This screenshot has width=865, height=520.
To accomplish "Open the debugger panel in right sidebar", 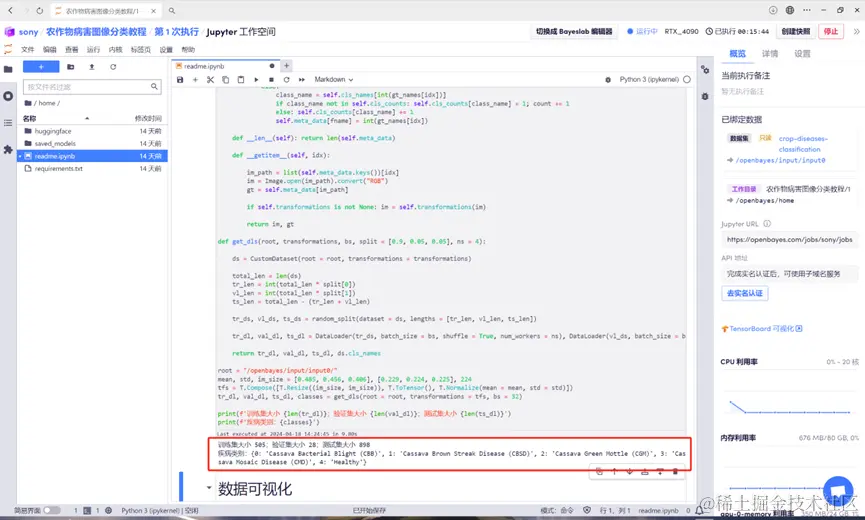I will (705, 96).
